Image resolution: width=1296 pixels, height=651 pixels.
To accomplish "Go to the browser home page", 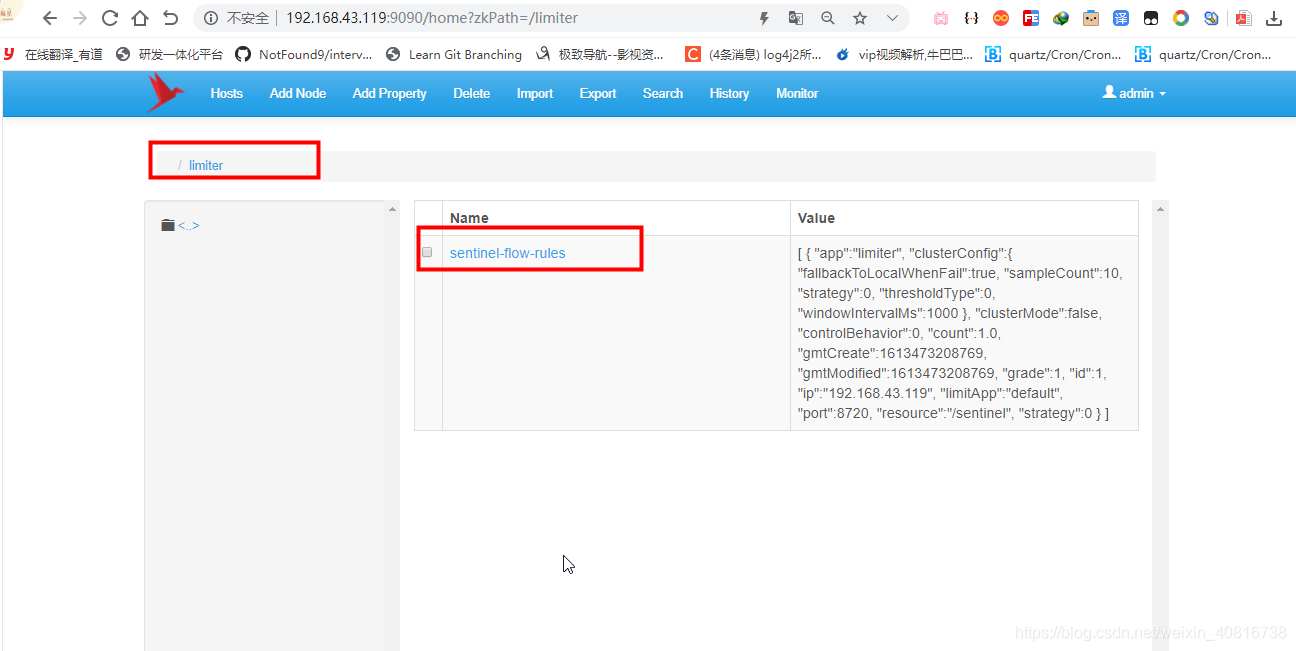I will click(x=140, y=18).
